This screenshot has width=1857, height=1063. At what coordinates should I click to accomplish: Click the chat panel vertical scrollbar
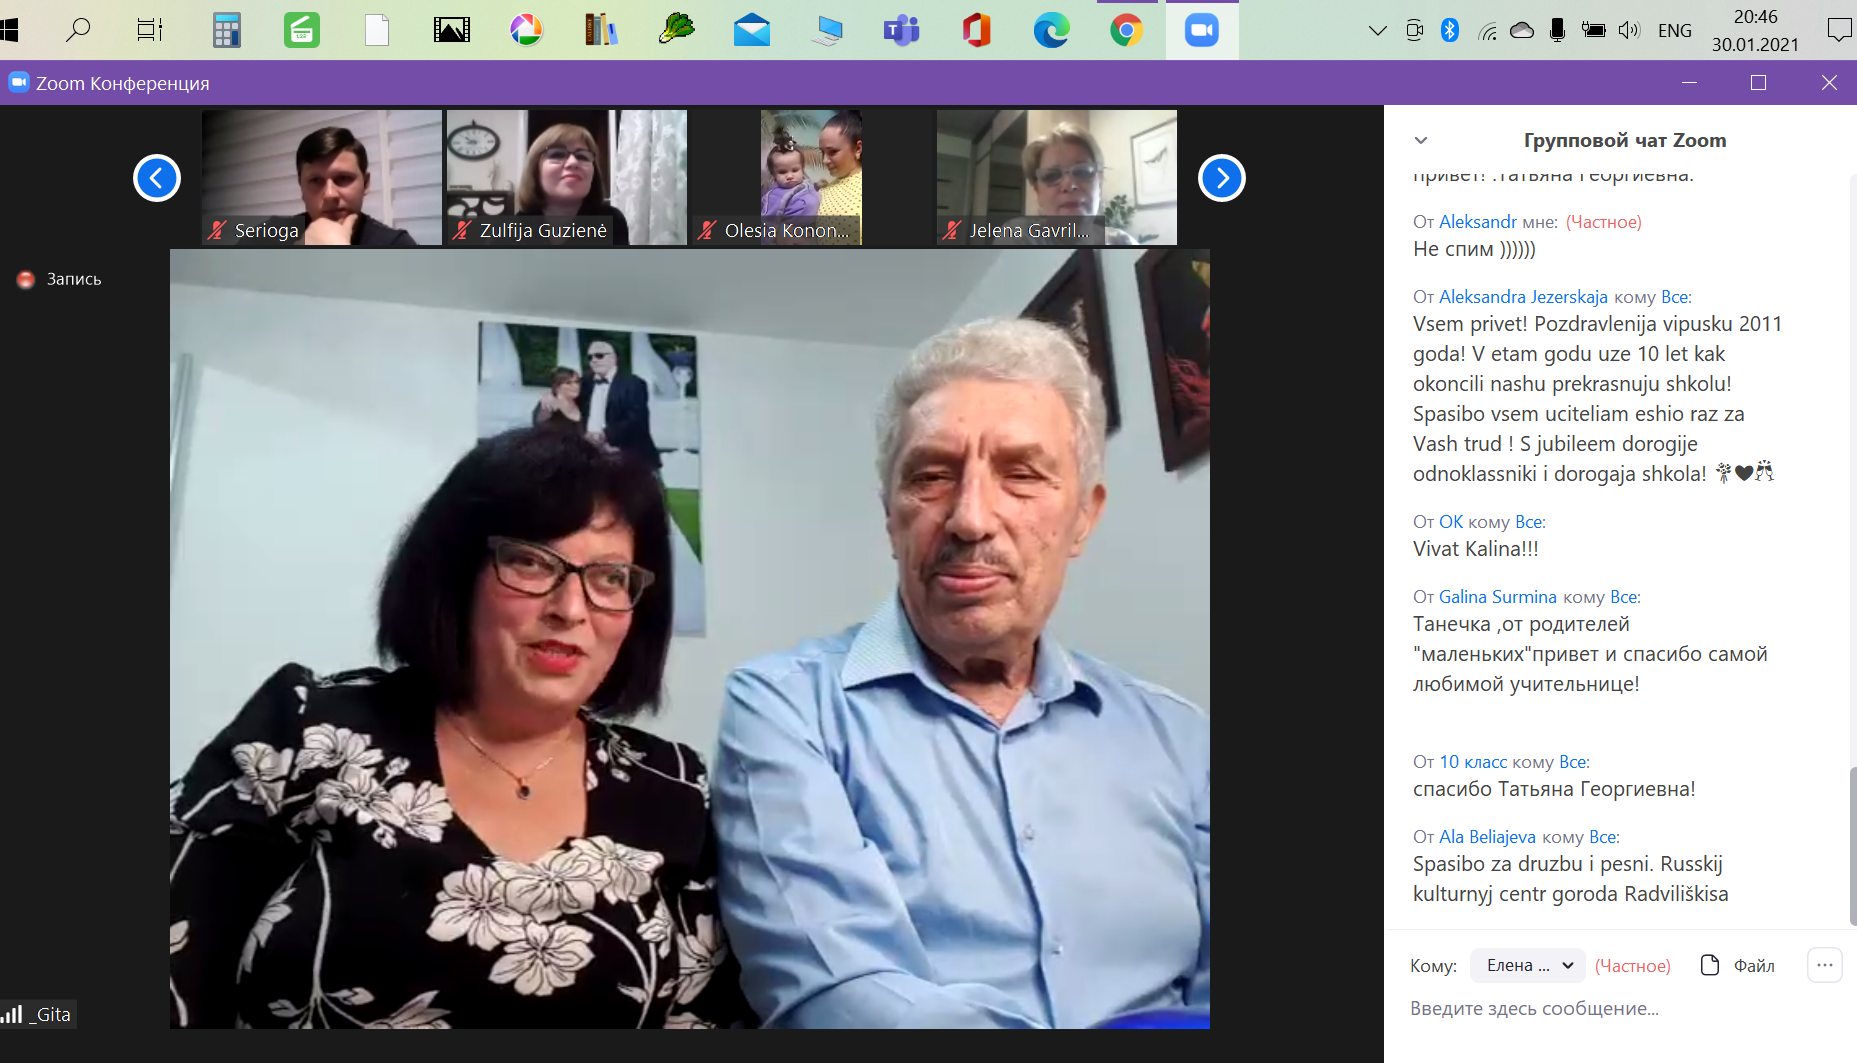1851,845
